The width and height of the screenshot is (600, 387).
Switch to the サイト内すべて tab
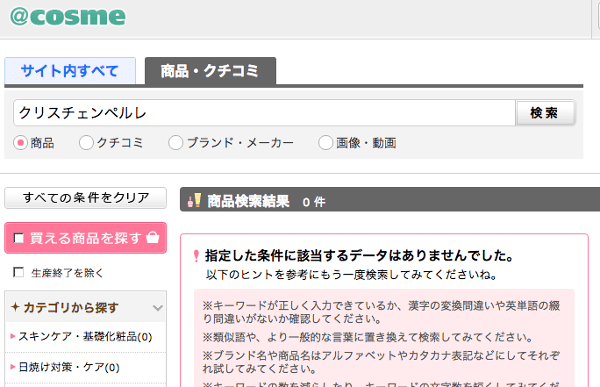[70, 71]
